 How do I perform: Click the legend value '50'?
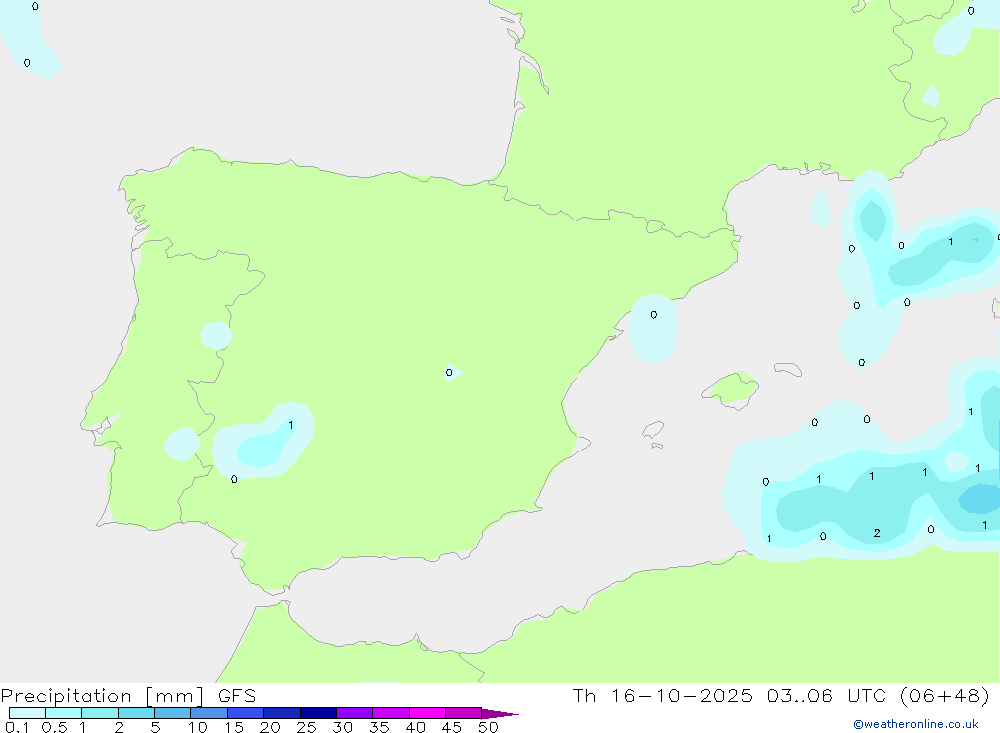488,727
